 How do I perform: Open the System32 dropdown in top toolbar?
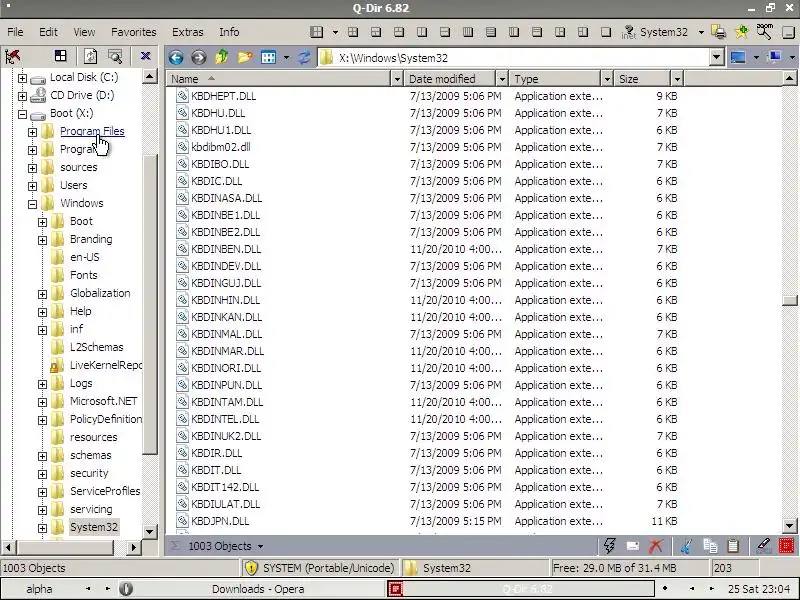coord(701,32)
